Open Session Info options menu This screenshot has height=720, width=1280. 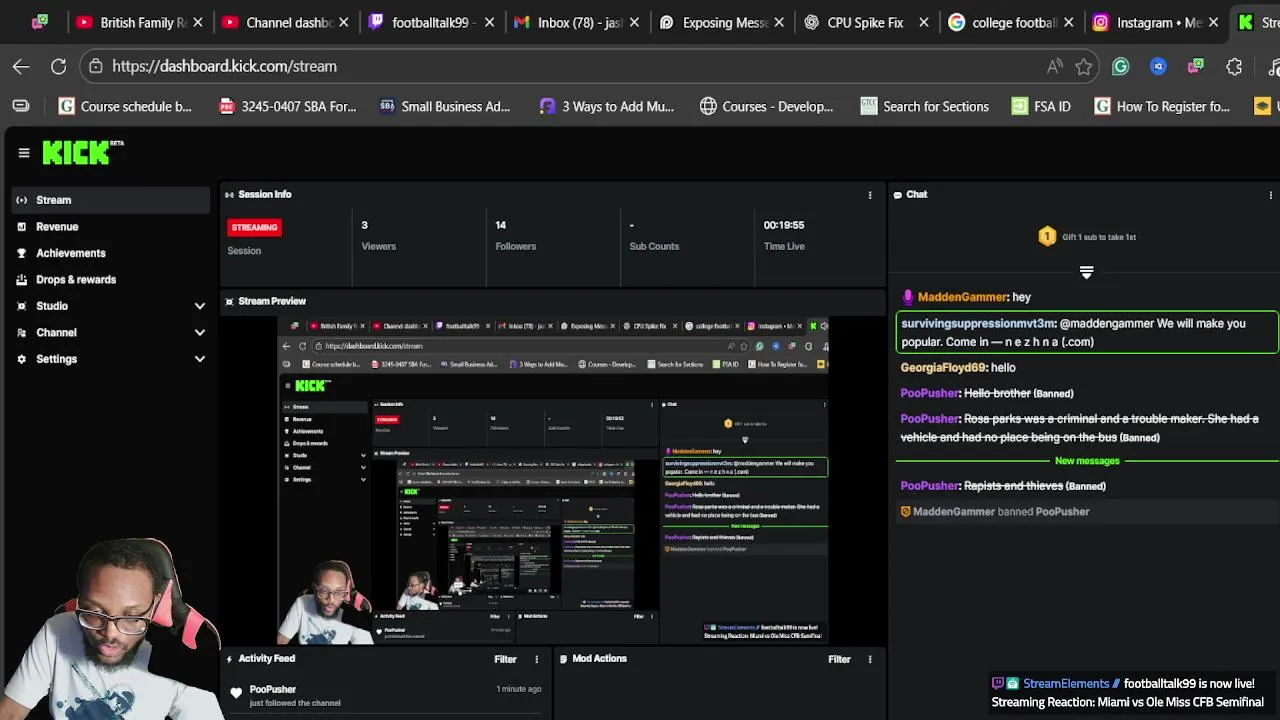click(870, 195)
